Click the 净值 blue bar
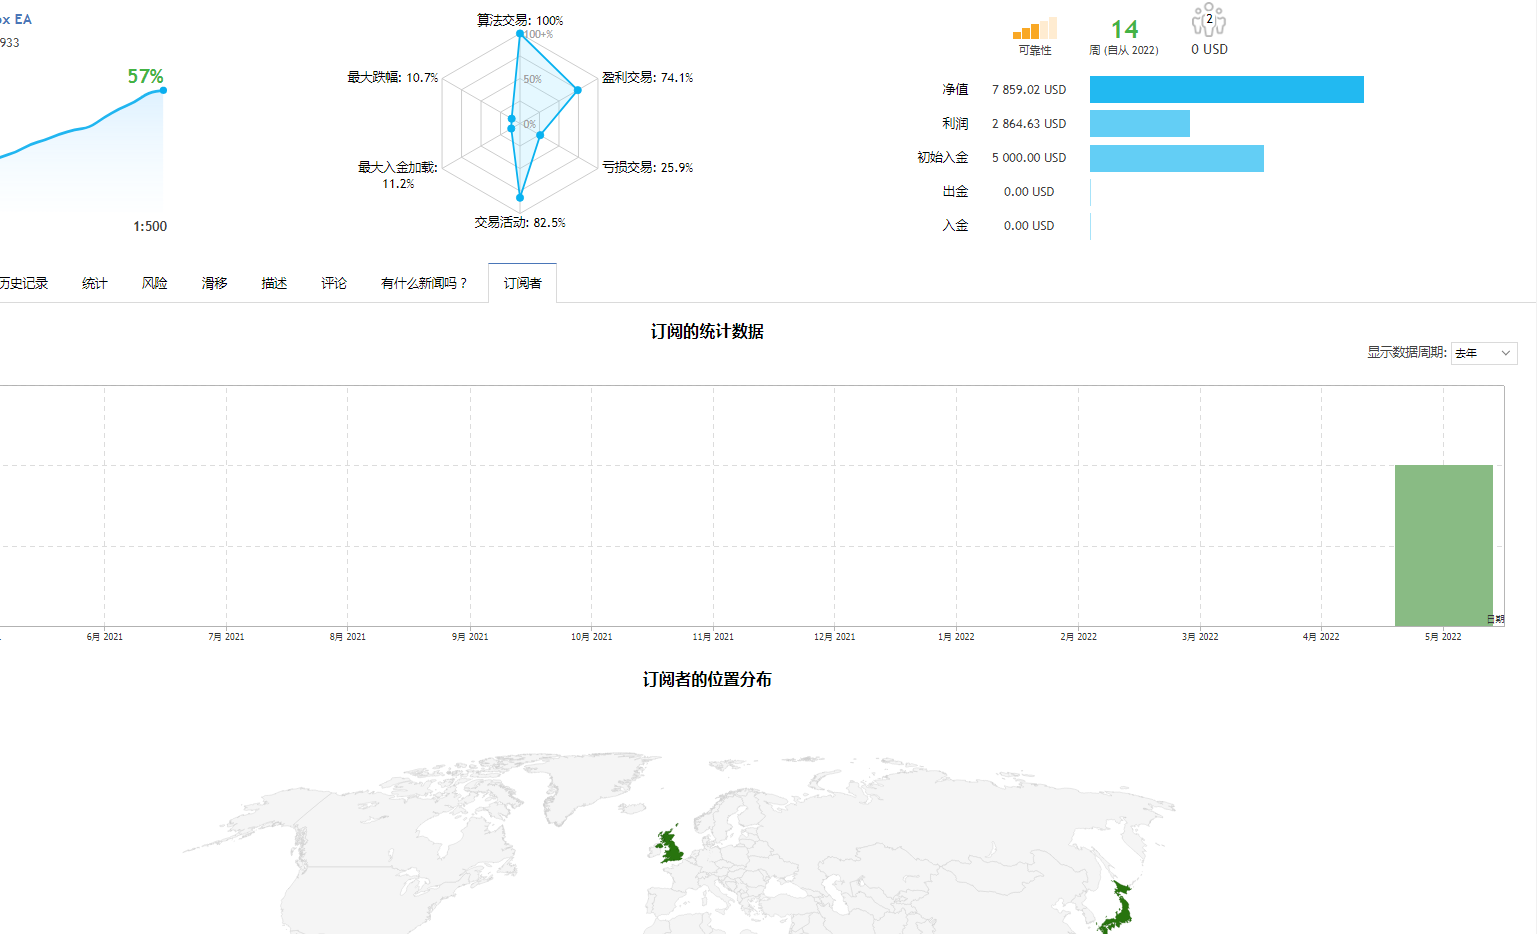The height and width of the screenshot is (934, 1537). pos(1227,90)
